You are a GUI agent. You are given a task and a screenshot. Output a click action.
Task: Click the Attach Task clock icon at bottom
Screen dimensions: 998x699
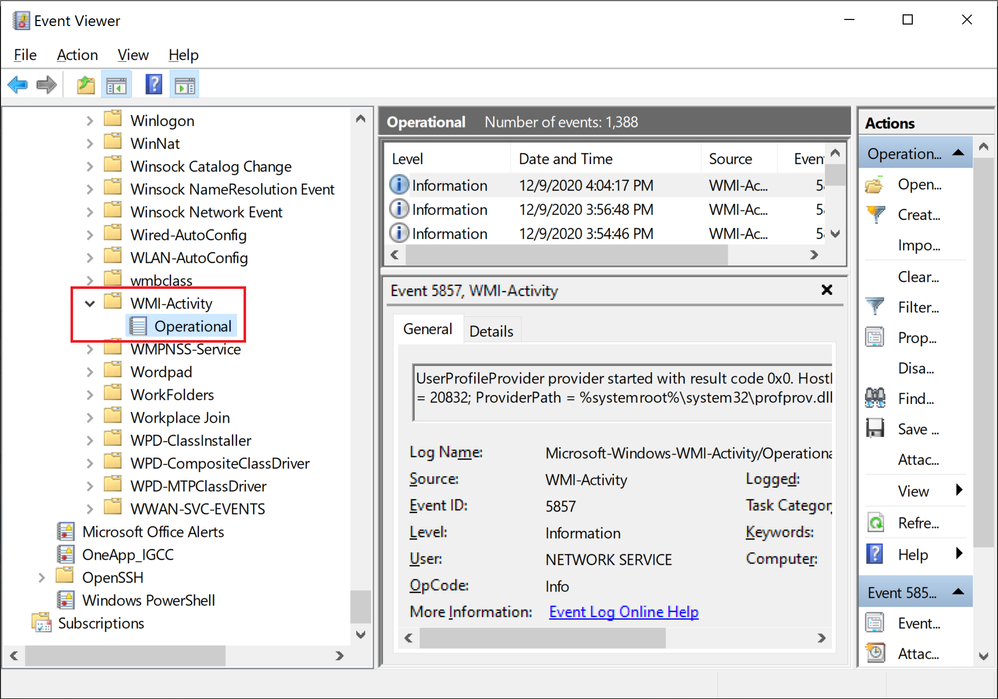point(875,653)
